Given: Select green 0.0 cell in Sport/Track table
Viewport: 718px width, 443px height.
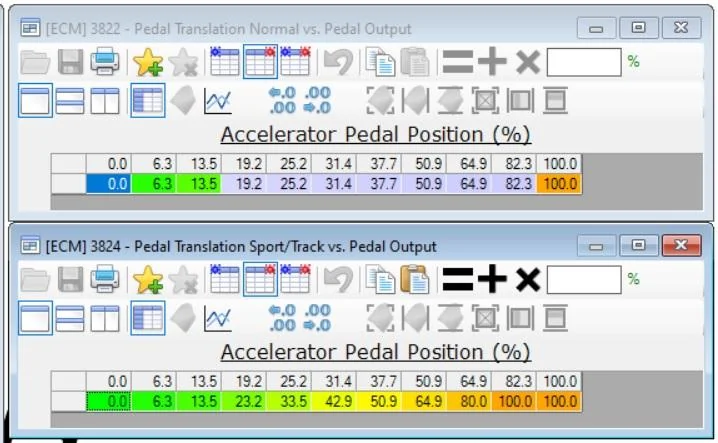Looking at the screenshot, I should click(109, 401).
